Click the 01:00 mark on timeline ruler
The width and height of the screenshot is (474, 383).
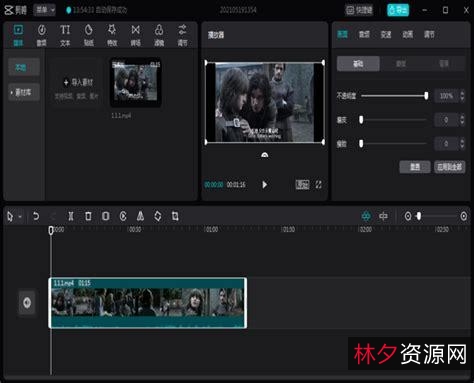211,229
